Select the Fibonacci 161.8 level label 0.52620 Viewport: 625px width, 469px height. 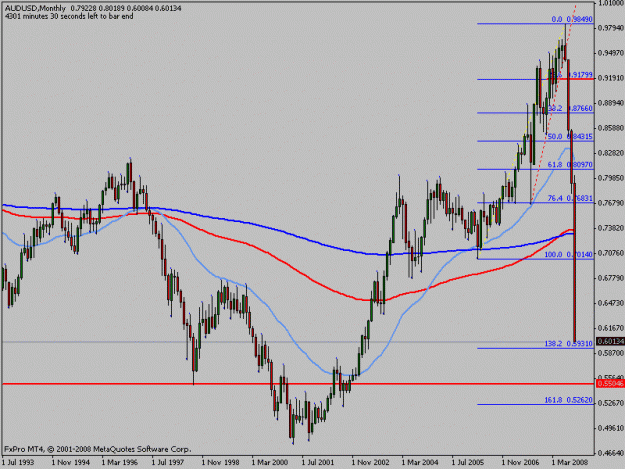coord(569,400)
